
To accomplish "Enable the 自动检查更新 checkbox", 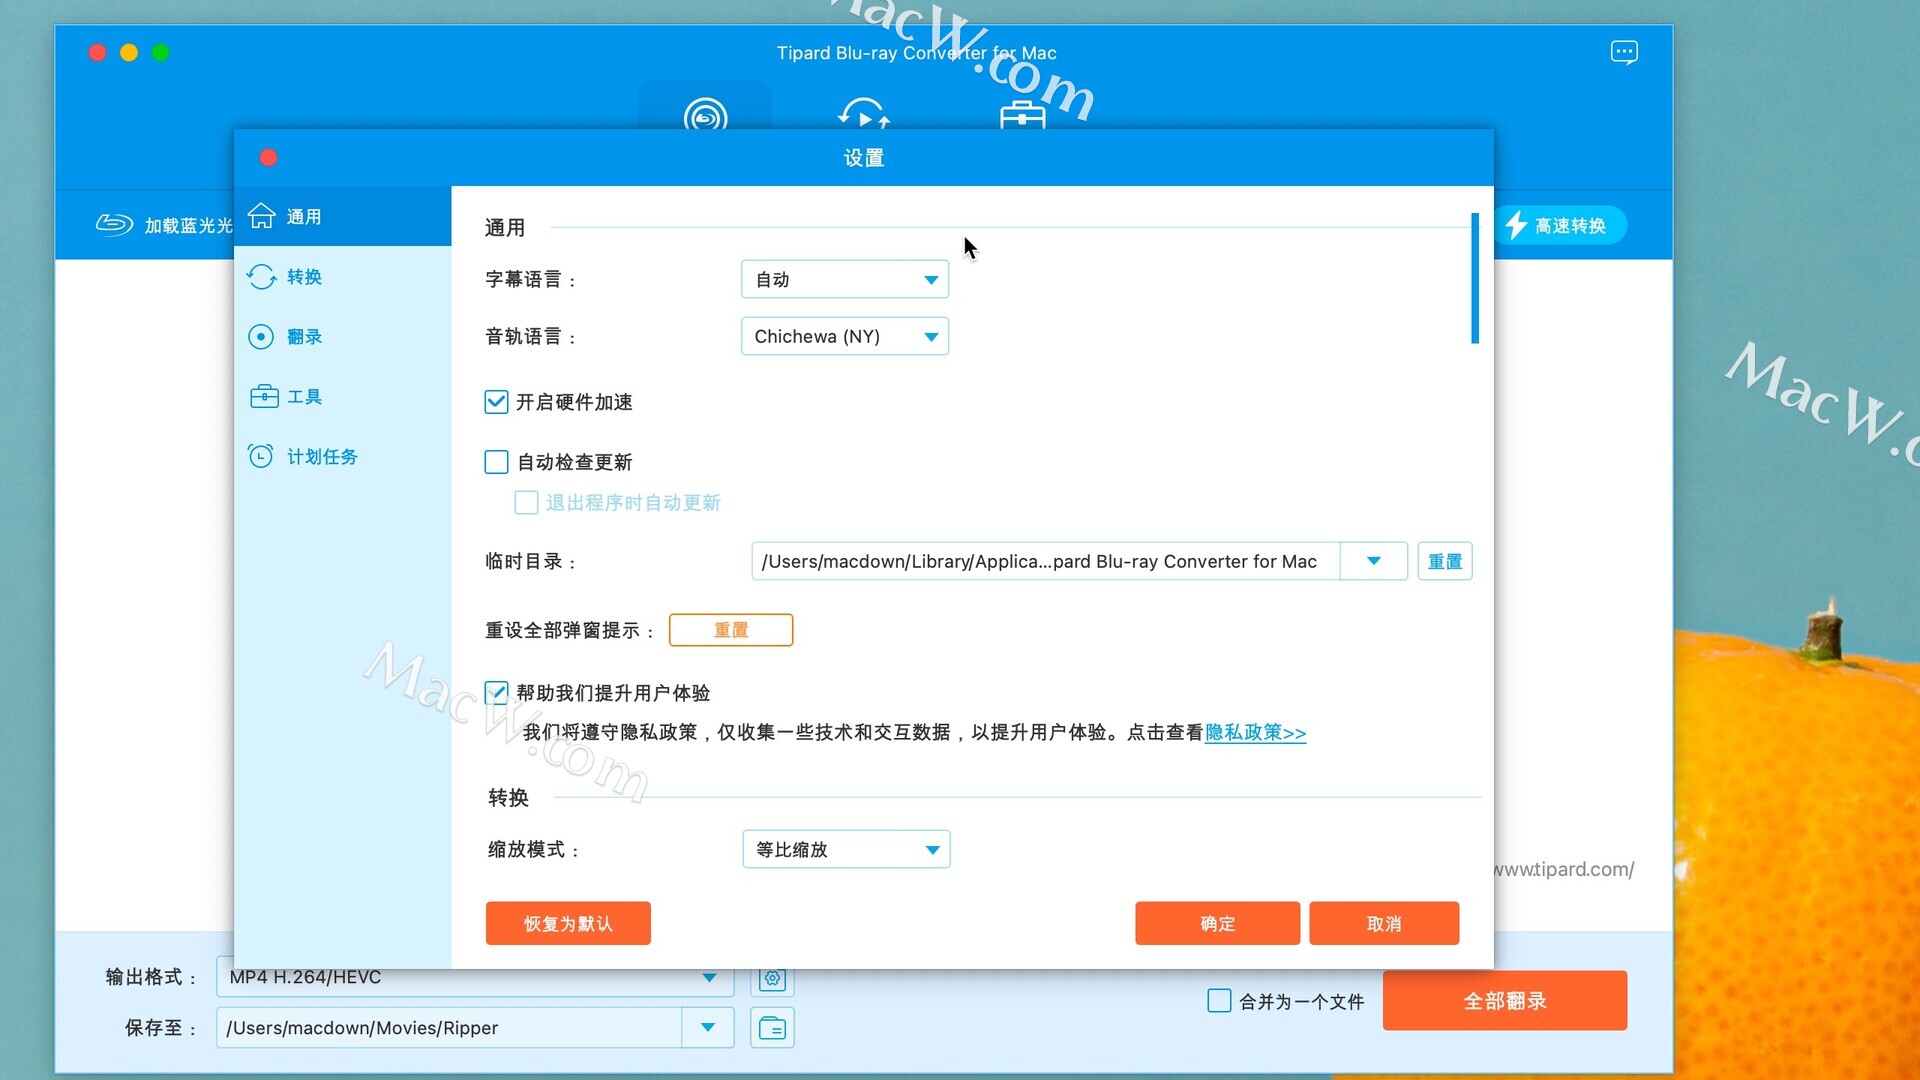I will [496, 462].
